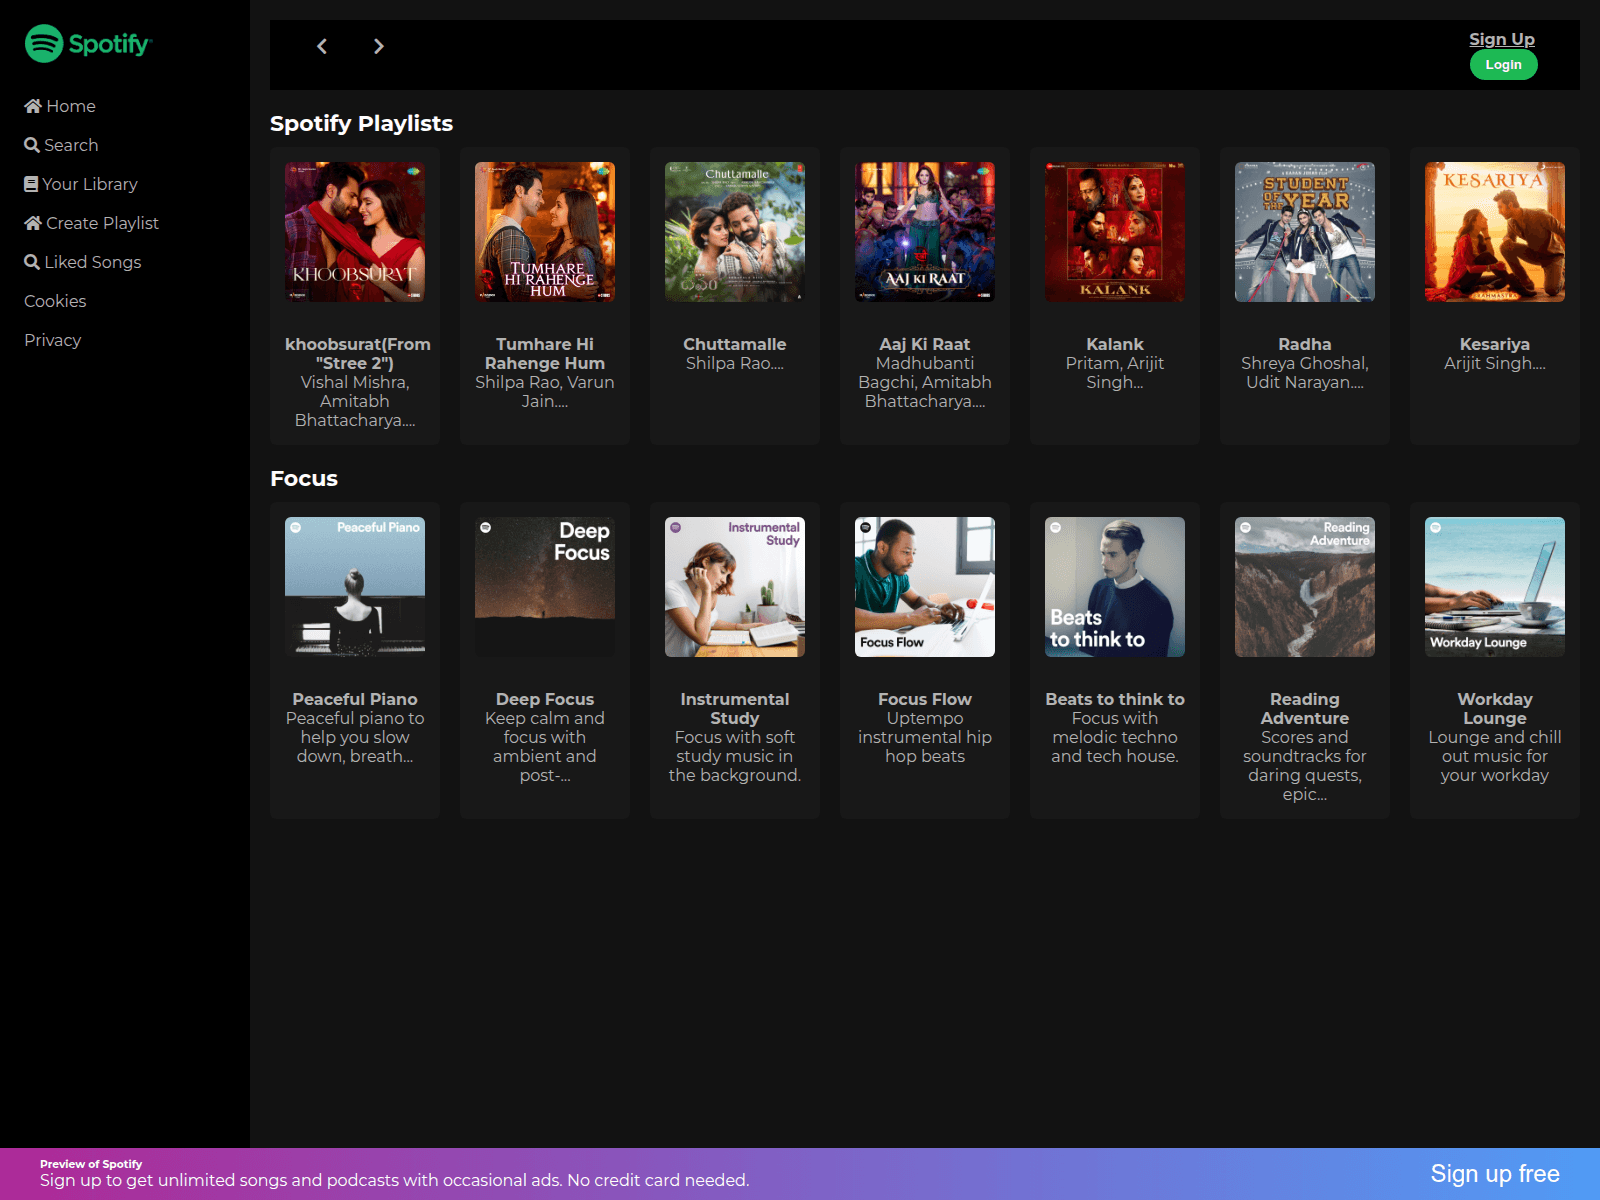Viewport: 1600px width, 1200px height.
Task: Click the Liked Songs icon in sidebar
Action: (32, 262)
